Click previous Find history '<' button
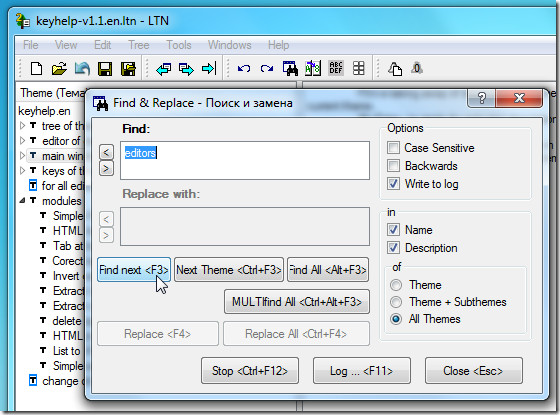Image resolution: width=560 pixels, height=415 pixels. 106,152
